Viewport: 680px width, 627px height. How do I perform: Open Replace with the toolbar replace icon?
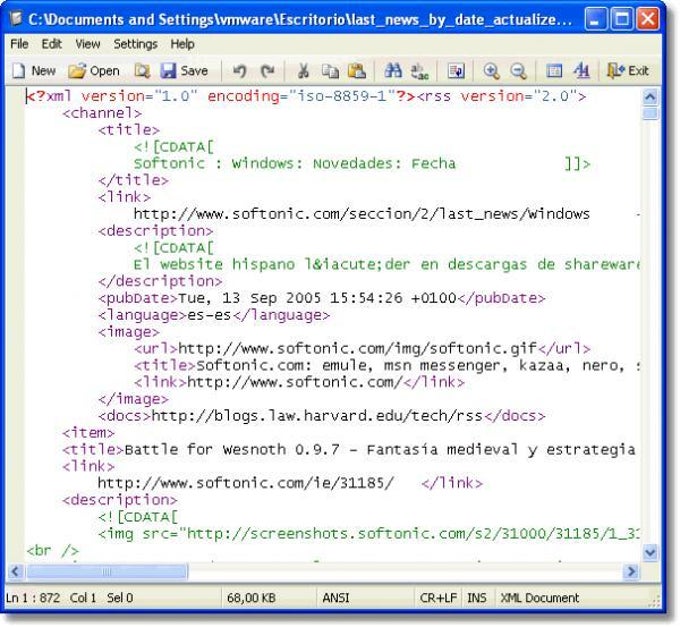point(420,70)
